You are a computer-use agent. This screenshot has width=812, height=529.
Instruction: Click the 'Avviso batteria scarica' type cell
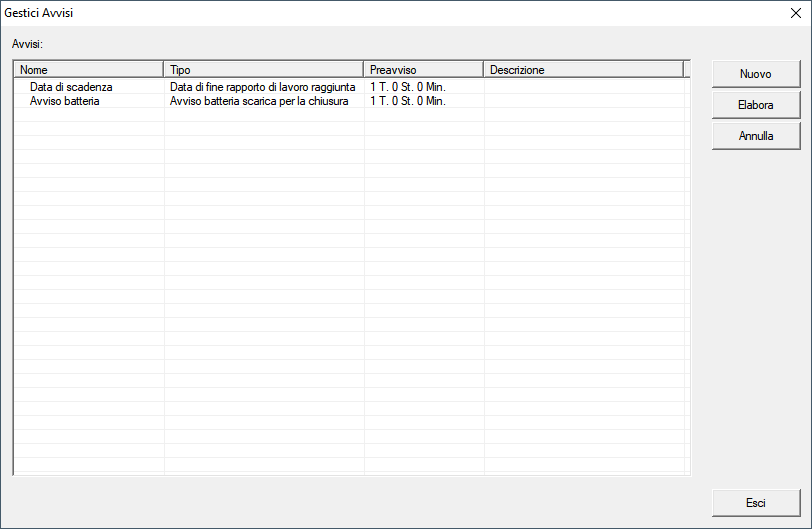[259, 101]
